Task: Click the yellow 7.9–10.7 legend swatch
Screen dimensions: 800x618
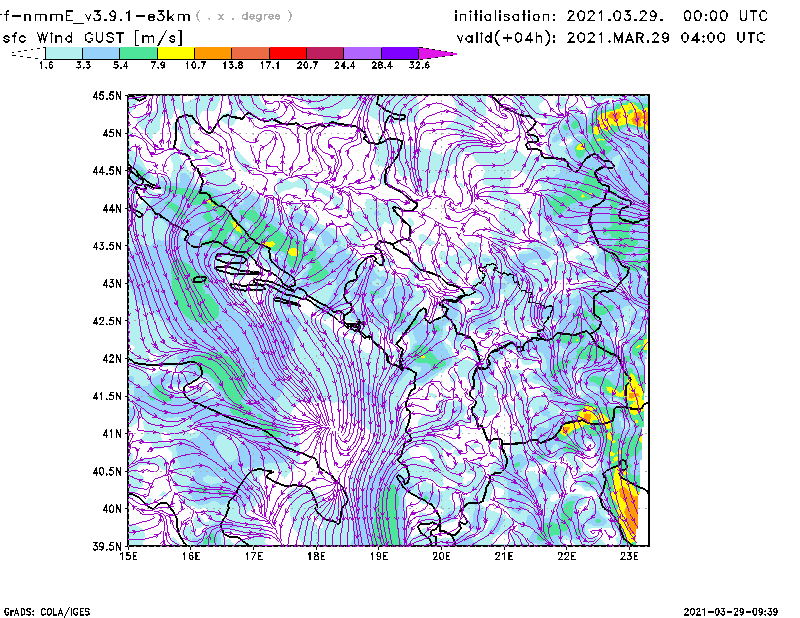Action: [x=176, y=53]
